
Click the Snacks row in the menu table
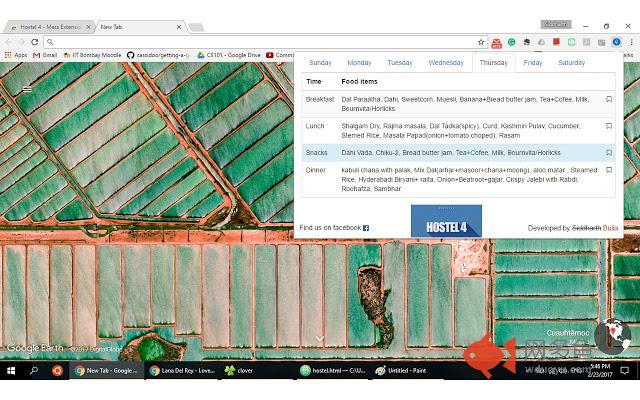coord(458,153)
